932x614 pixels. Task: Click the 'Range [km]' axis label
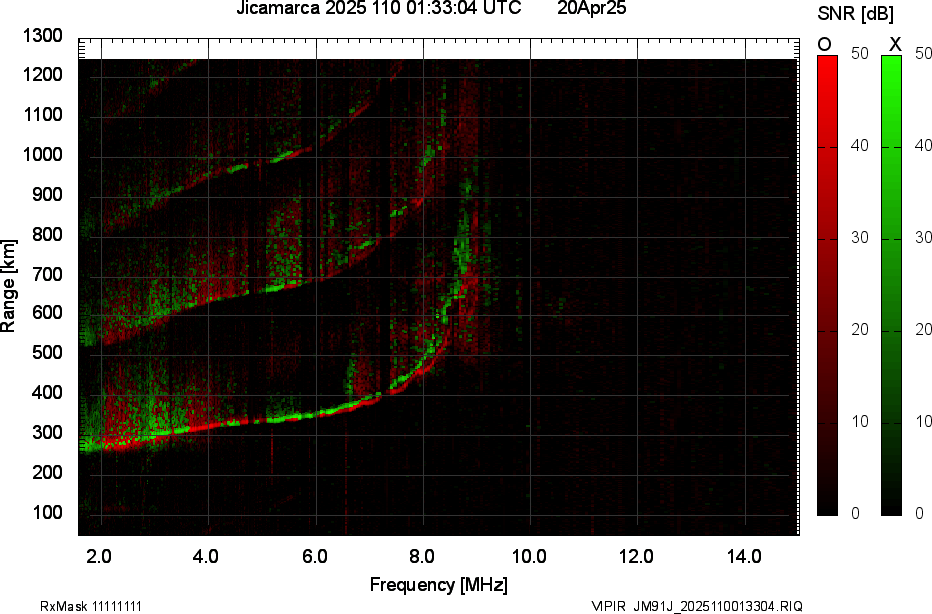[8, 286]
